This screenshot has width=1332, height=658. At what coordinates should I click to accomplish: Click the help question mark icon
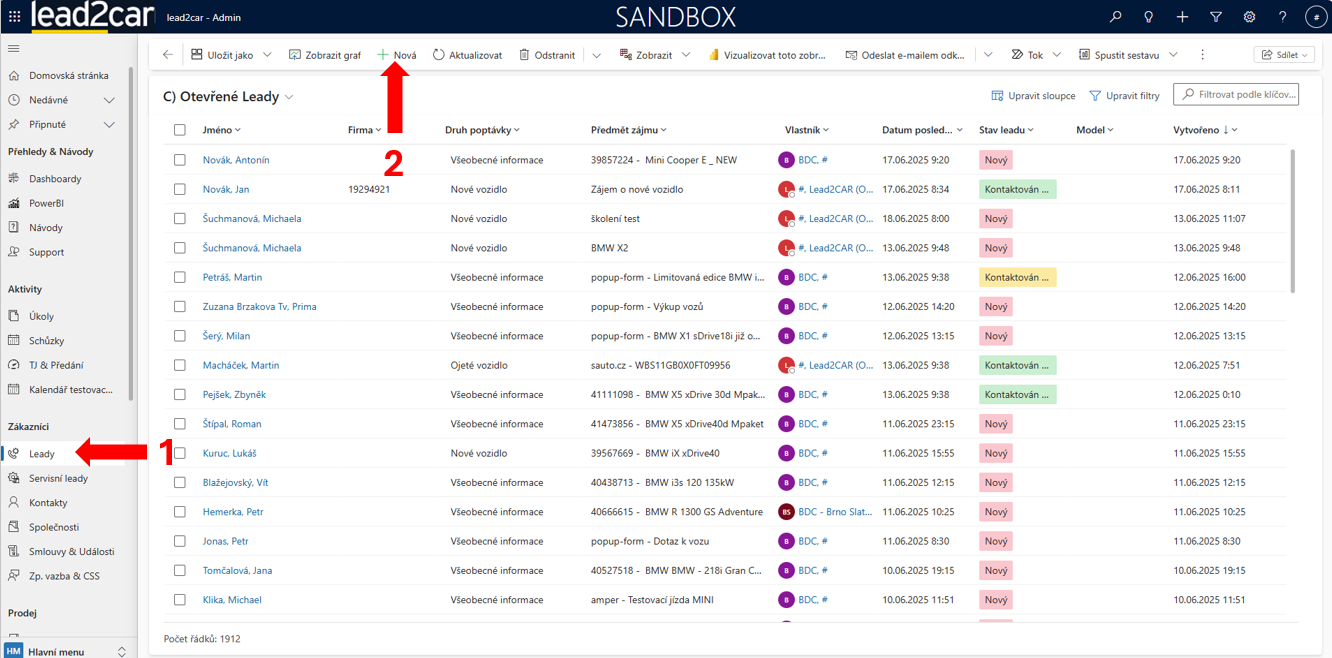coord(1282,17)
